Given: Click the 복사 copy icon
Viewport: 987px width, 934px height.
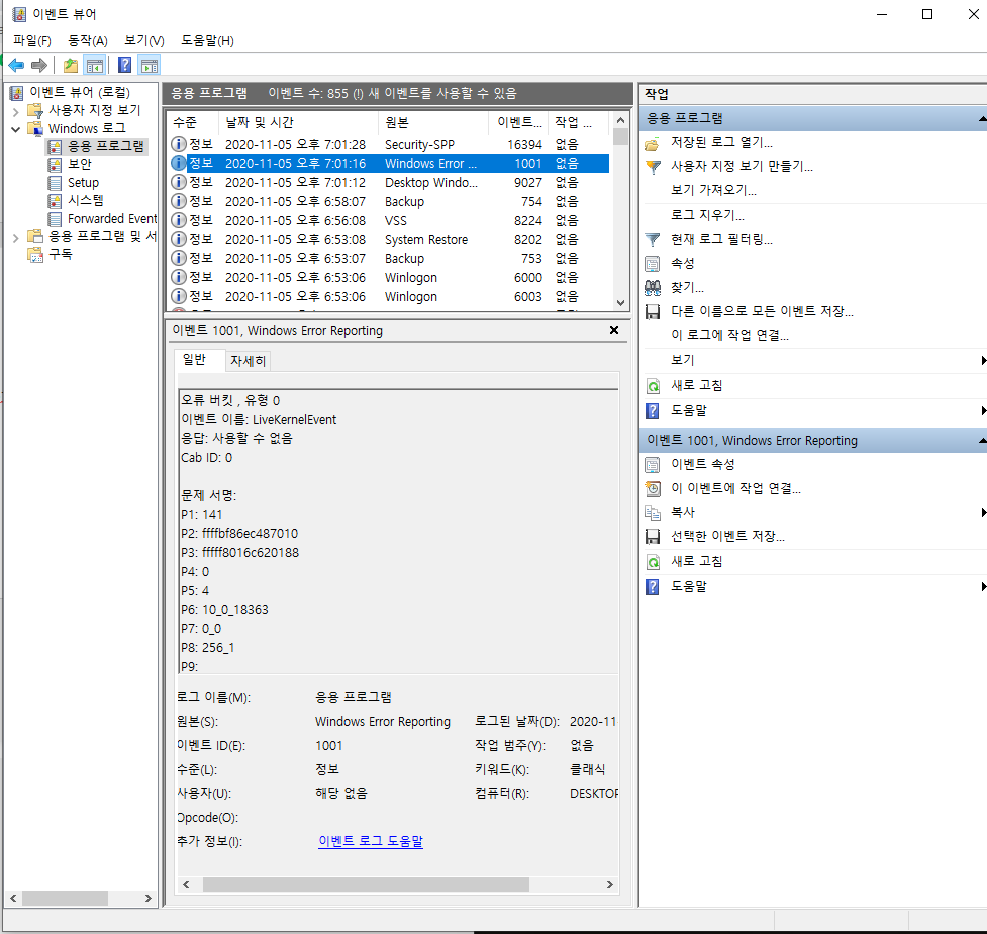Looking at the screenshot, I should tap(655, 512).
